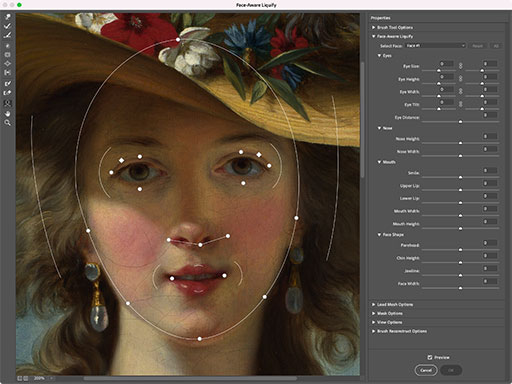The image size is (512, 384).
Task: Select the Forward Warp tool
Action: point(7,17)
